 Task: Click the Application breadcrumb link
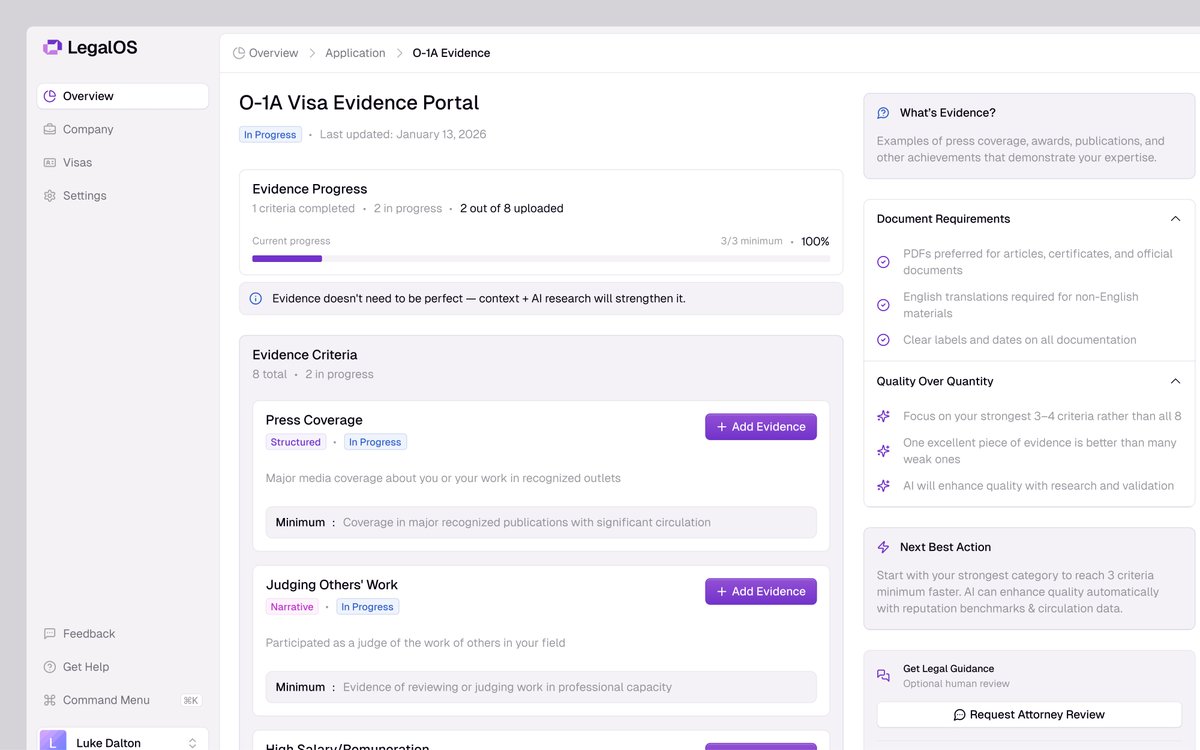[355, 53]
